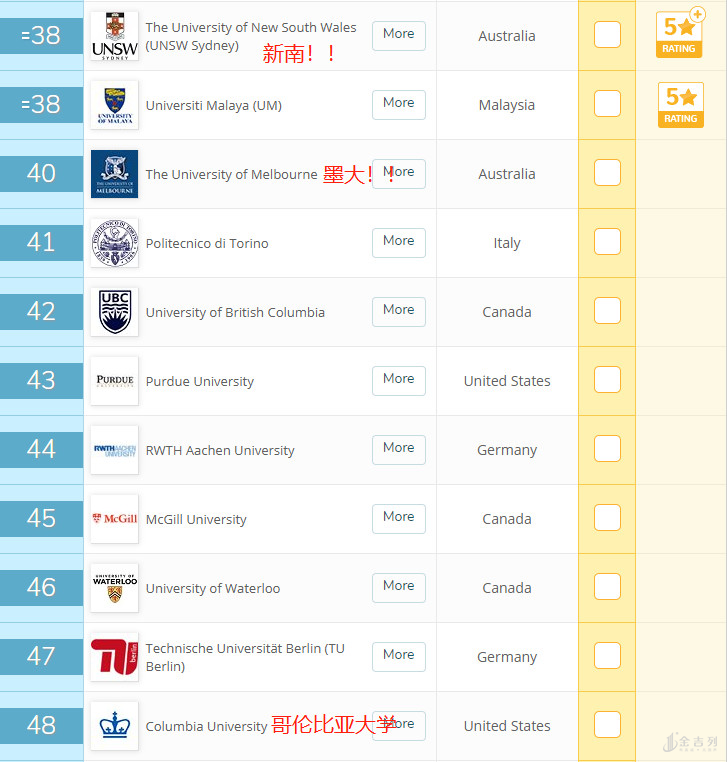Check the box for Politecnico di Torino
Image resolution: width=727 pixels, height=762 pixels.
pos(607,242)
